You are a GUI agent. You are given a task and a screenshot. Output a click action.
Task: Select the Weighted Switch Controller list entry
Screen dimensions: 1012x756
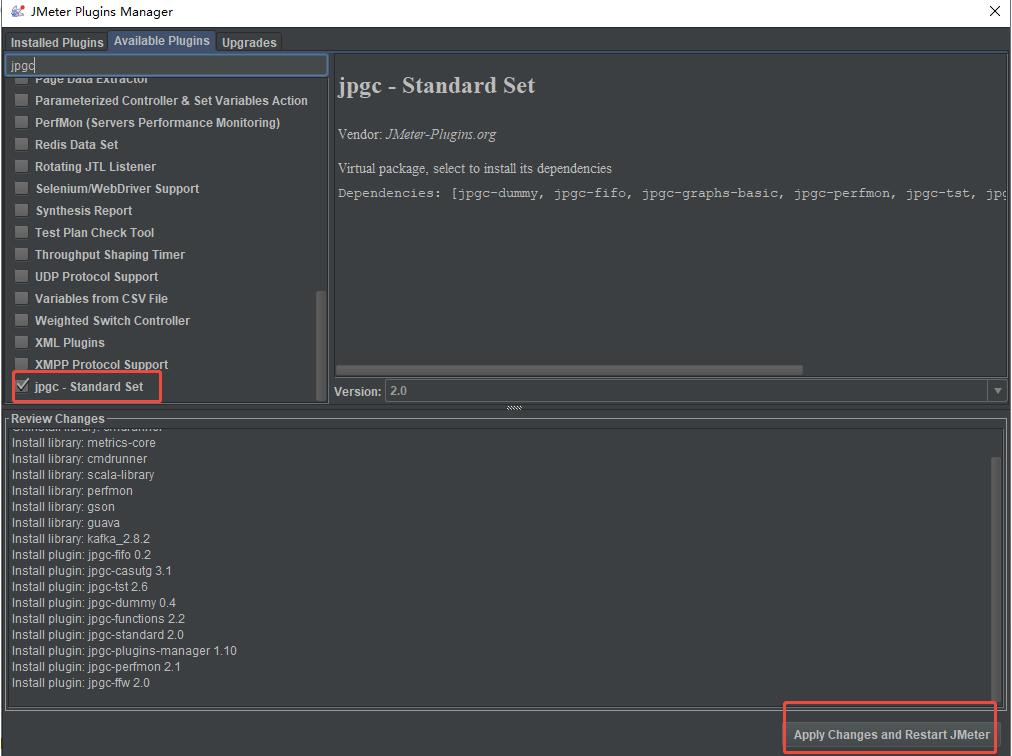pos(112,320)
